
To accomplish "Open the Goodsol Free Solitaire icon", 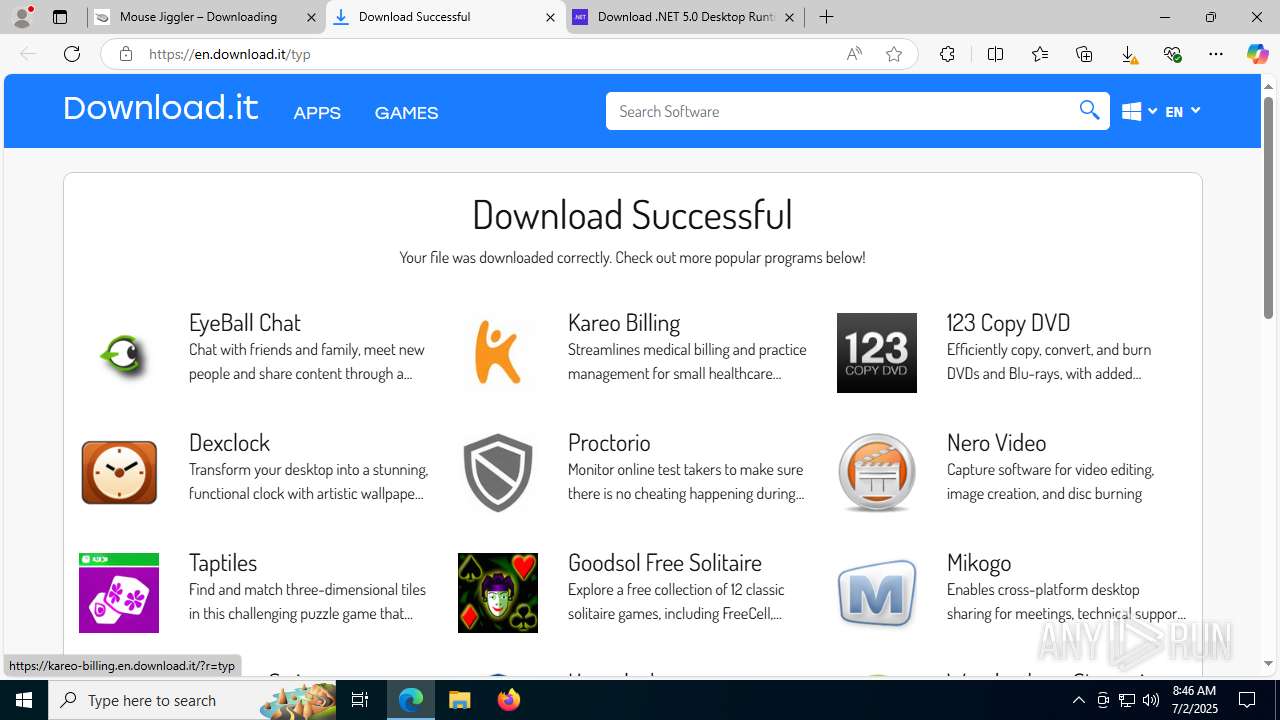I will (x=498, y=593).
